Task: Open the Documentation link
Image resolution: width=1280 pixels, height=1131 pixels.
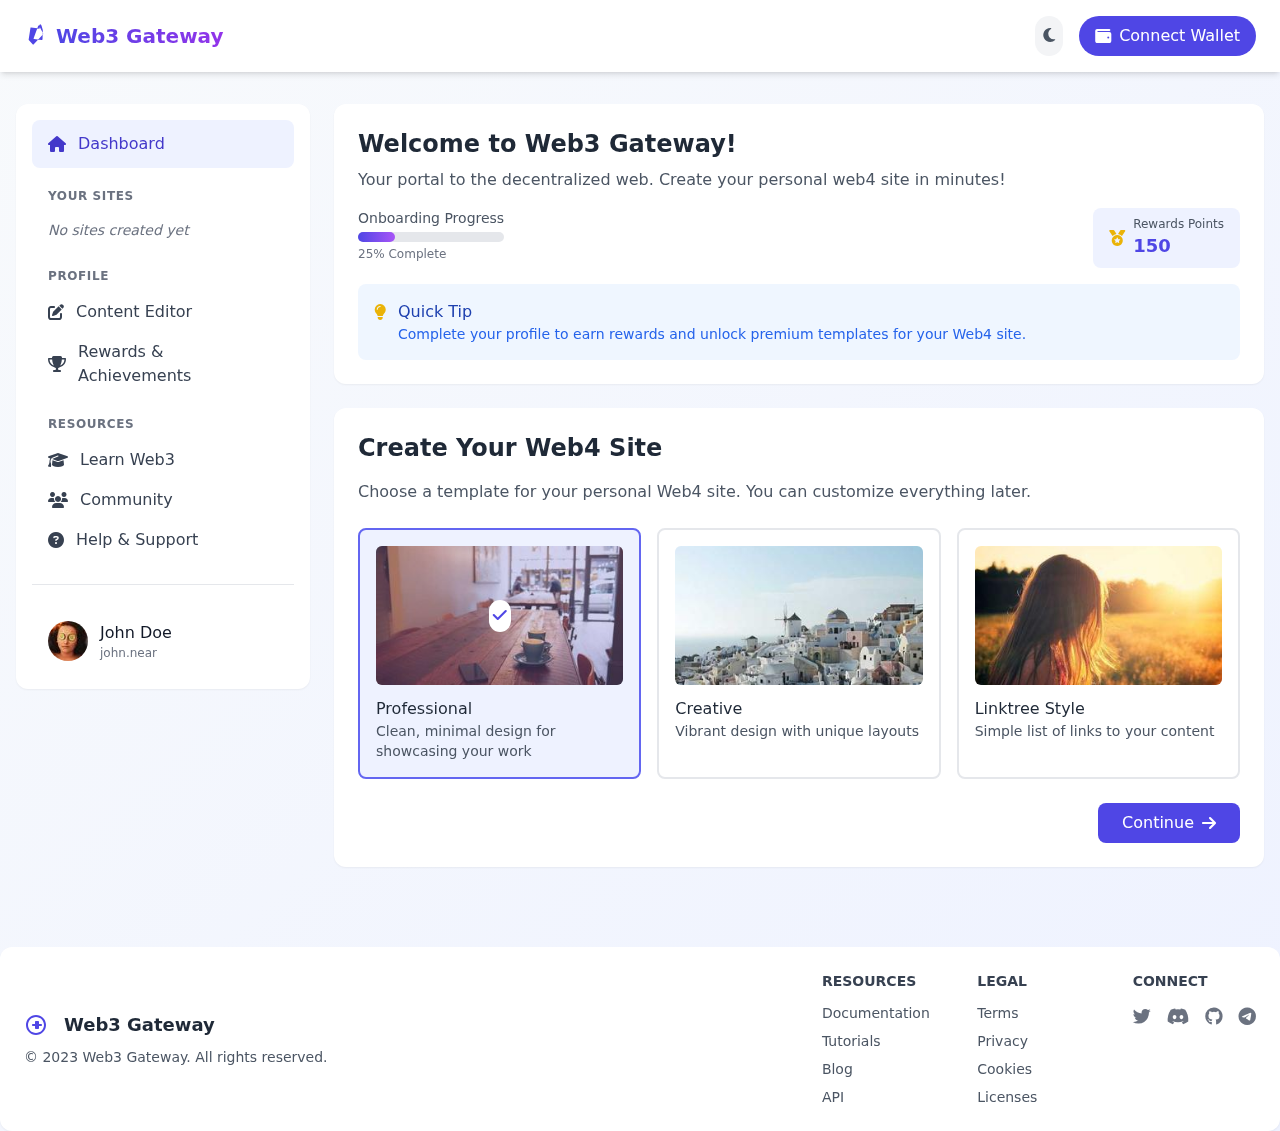Action: (x=875, y=1013)
